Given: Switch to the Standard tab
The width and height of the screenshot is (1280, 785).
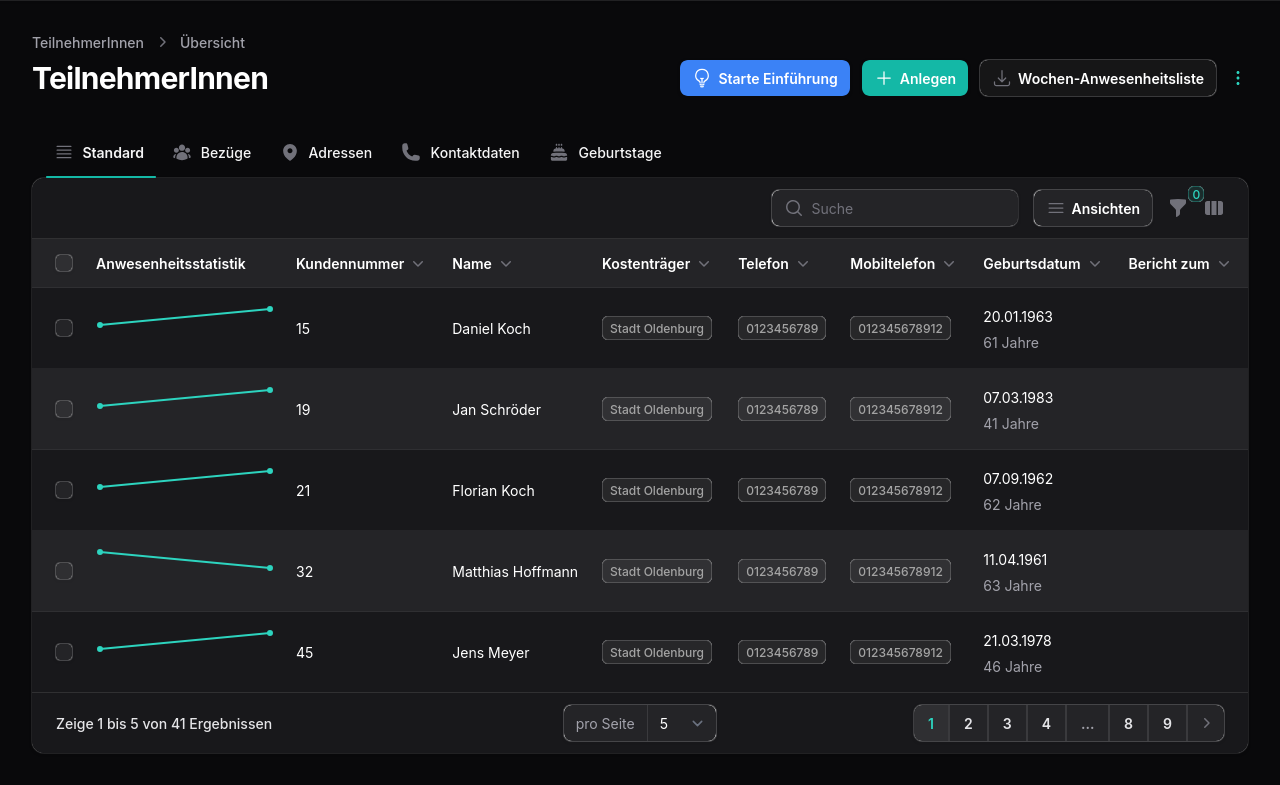Looking at the screenshot, I should (x=101, y=153).
